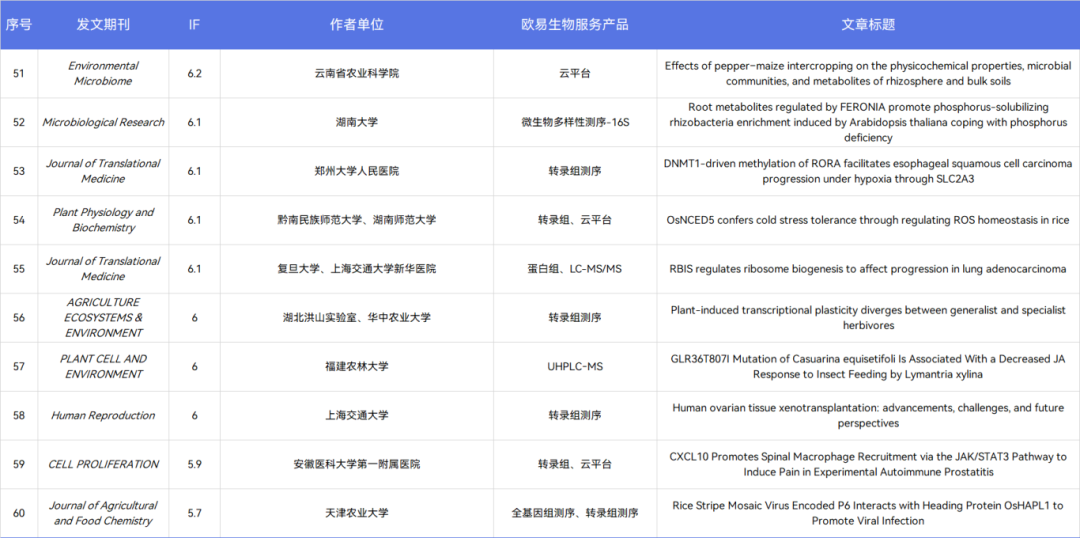Select row number 51 cell
Image resolution: width=1080 pixels, height=538 pixels.
(19, 73)
